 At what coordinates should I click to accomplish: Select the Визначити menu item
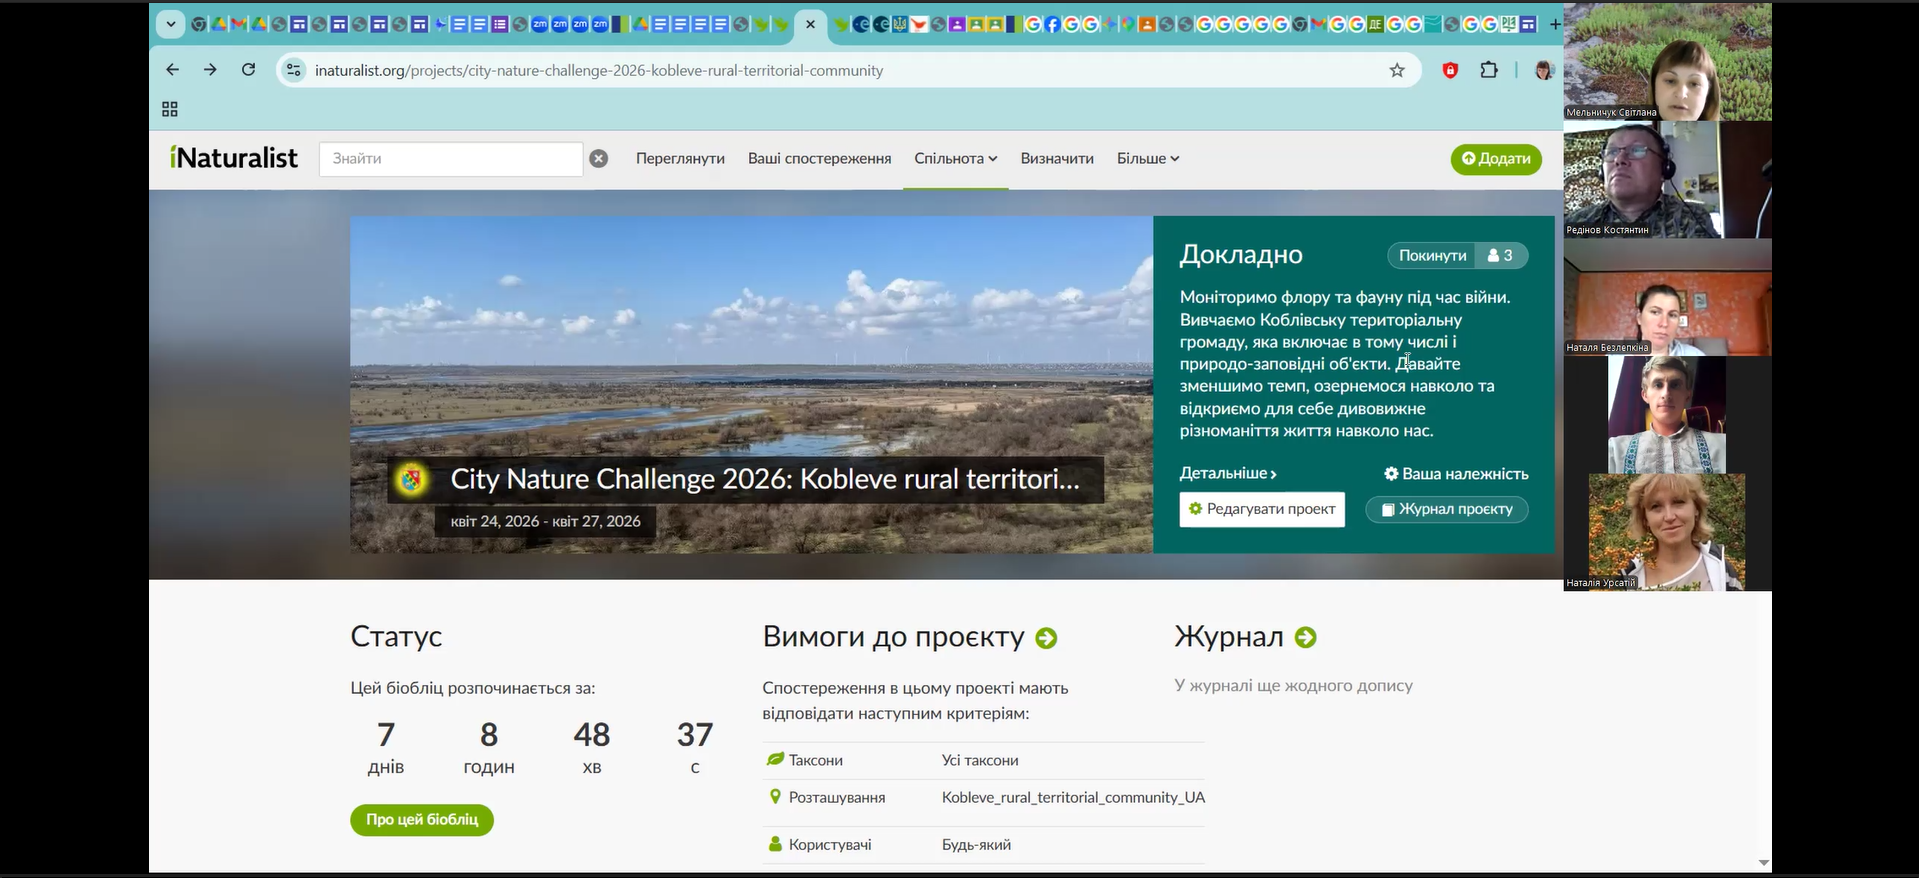pyautogui.click(x=1057, y=159)
